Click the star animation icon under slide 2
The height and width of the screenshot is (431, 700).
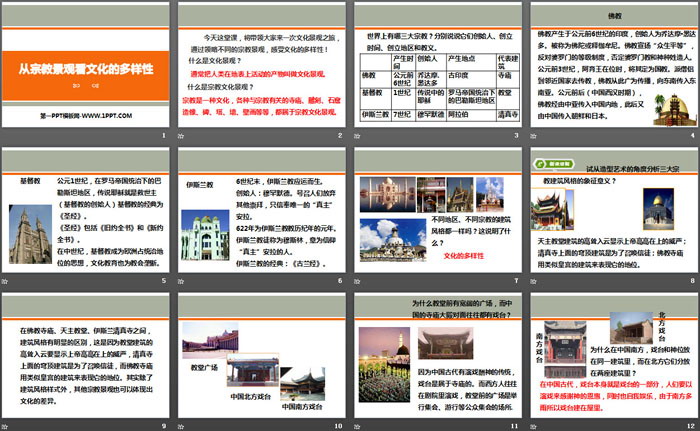[x=182, y=135]
